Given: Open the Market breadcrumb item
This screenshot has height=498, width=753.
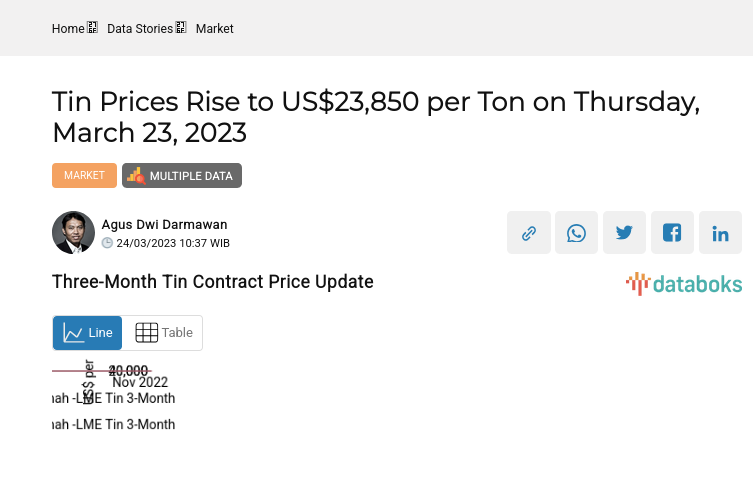Looking at the screenshot, I should click(x=215, y=29).
